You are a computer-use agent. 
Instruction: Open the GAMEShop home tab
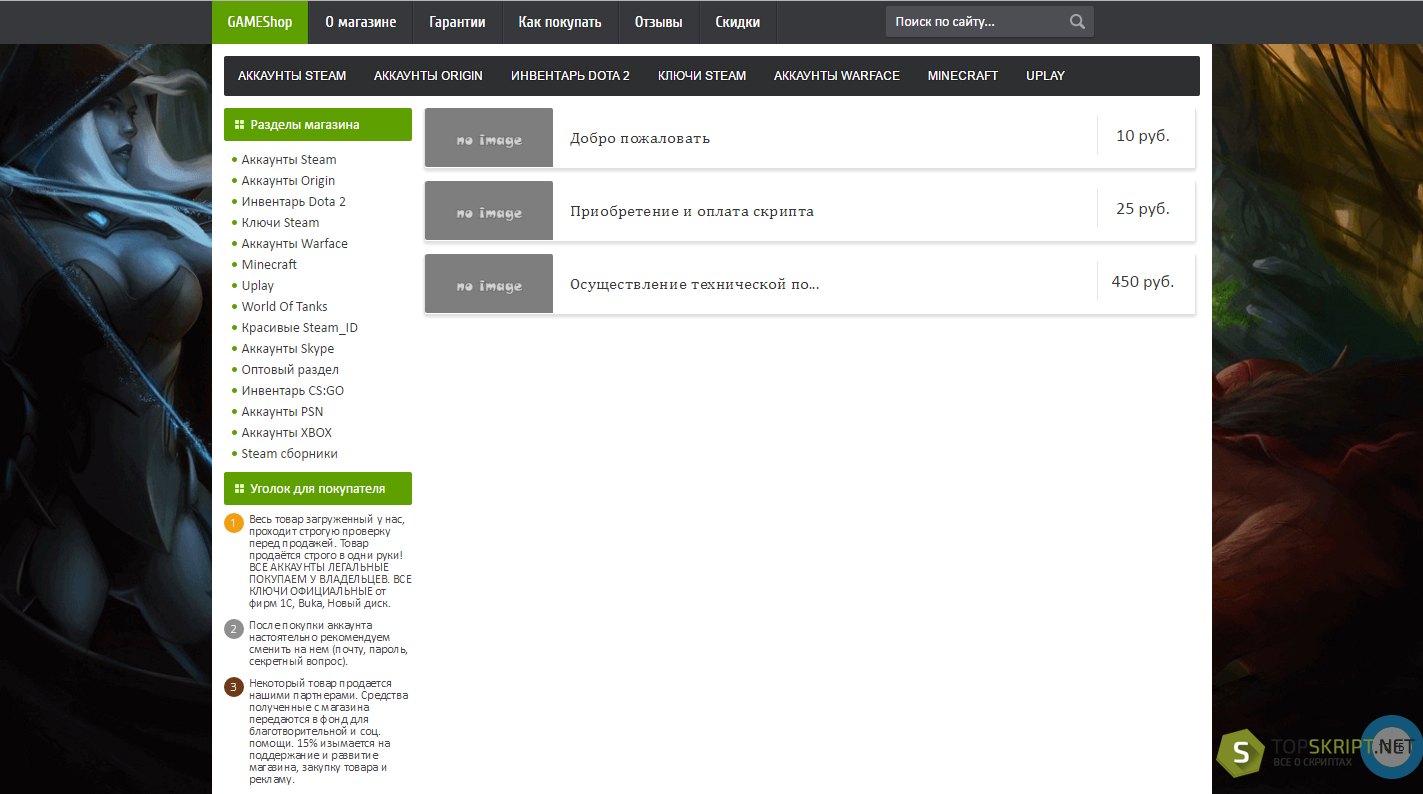point(260,22)
